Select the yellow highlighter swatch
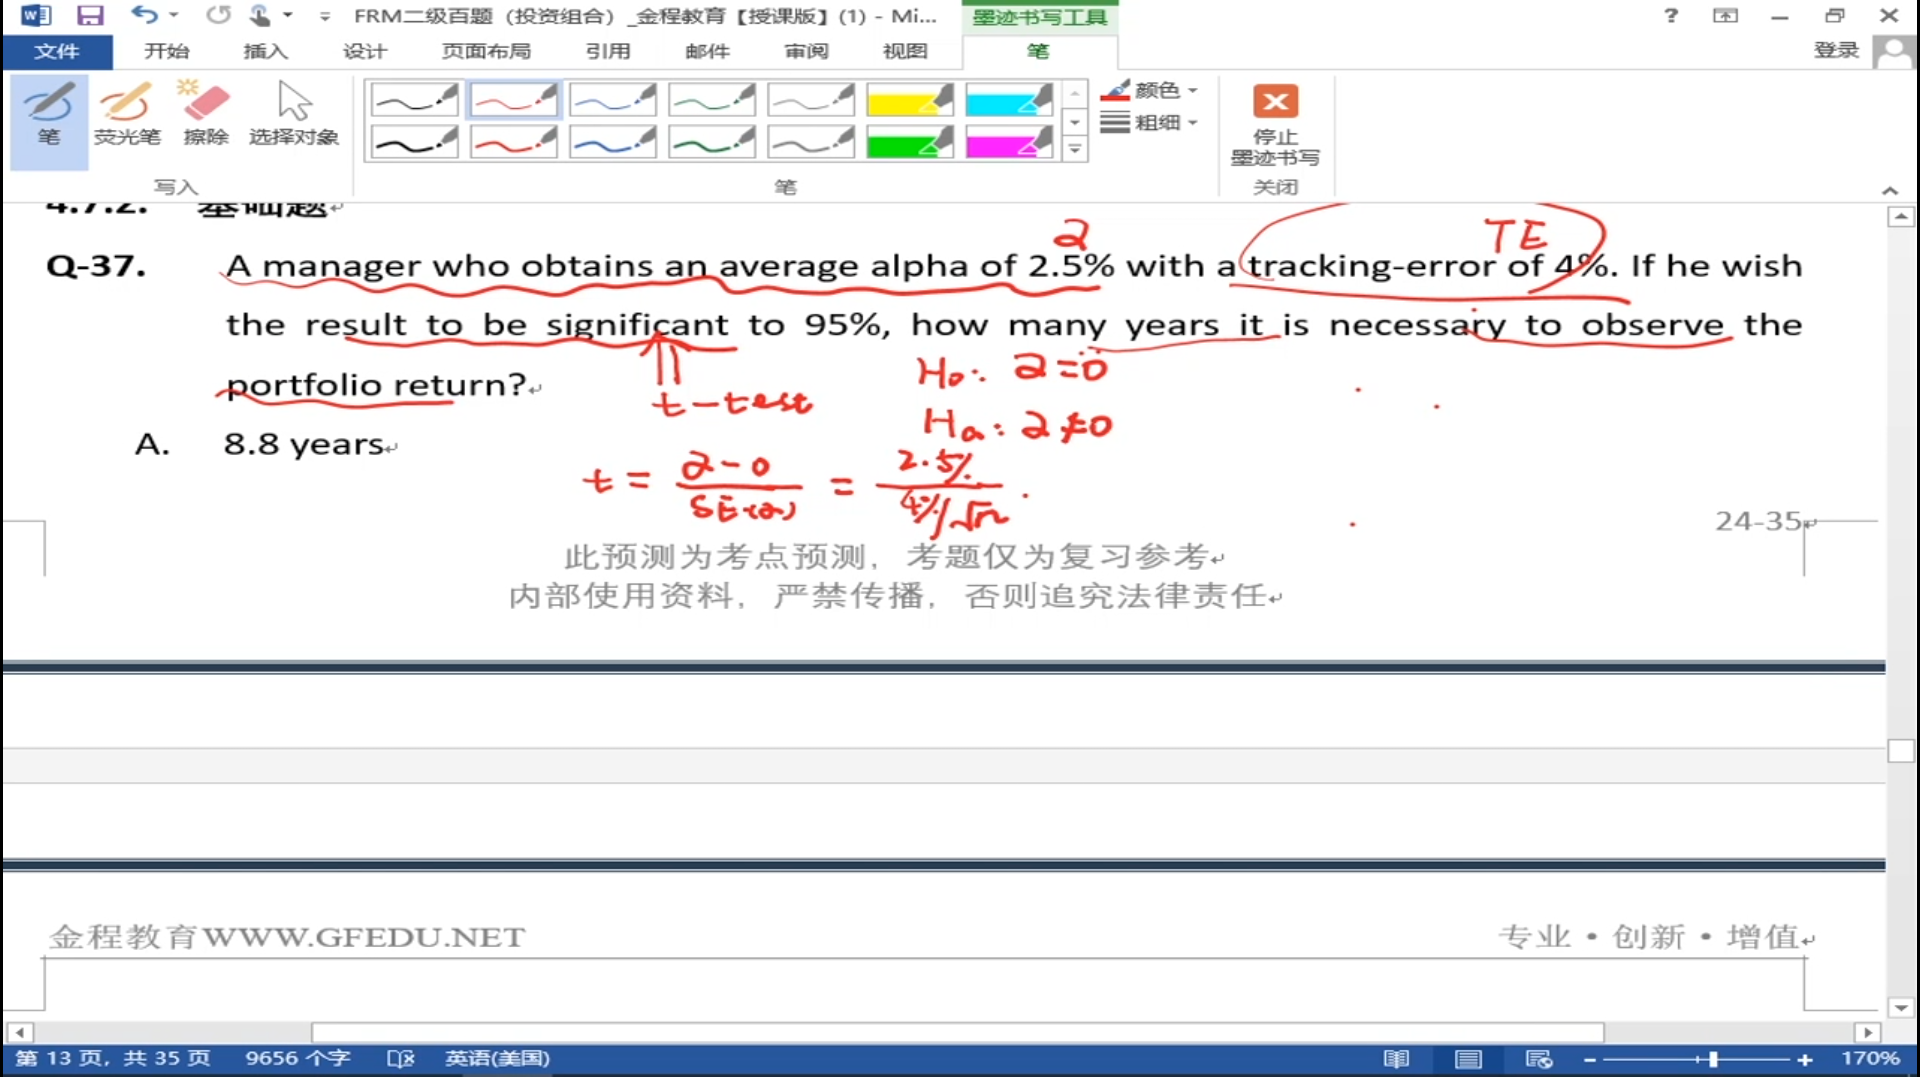Screen dimensions: 1920x1077 [x=909, y=99]
